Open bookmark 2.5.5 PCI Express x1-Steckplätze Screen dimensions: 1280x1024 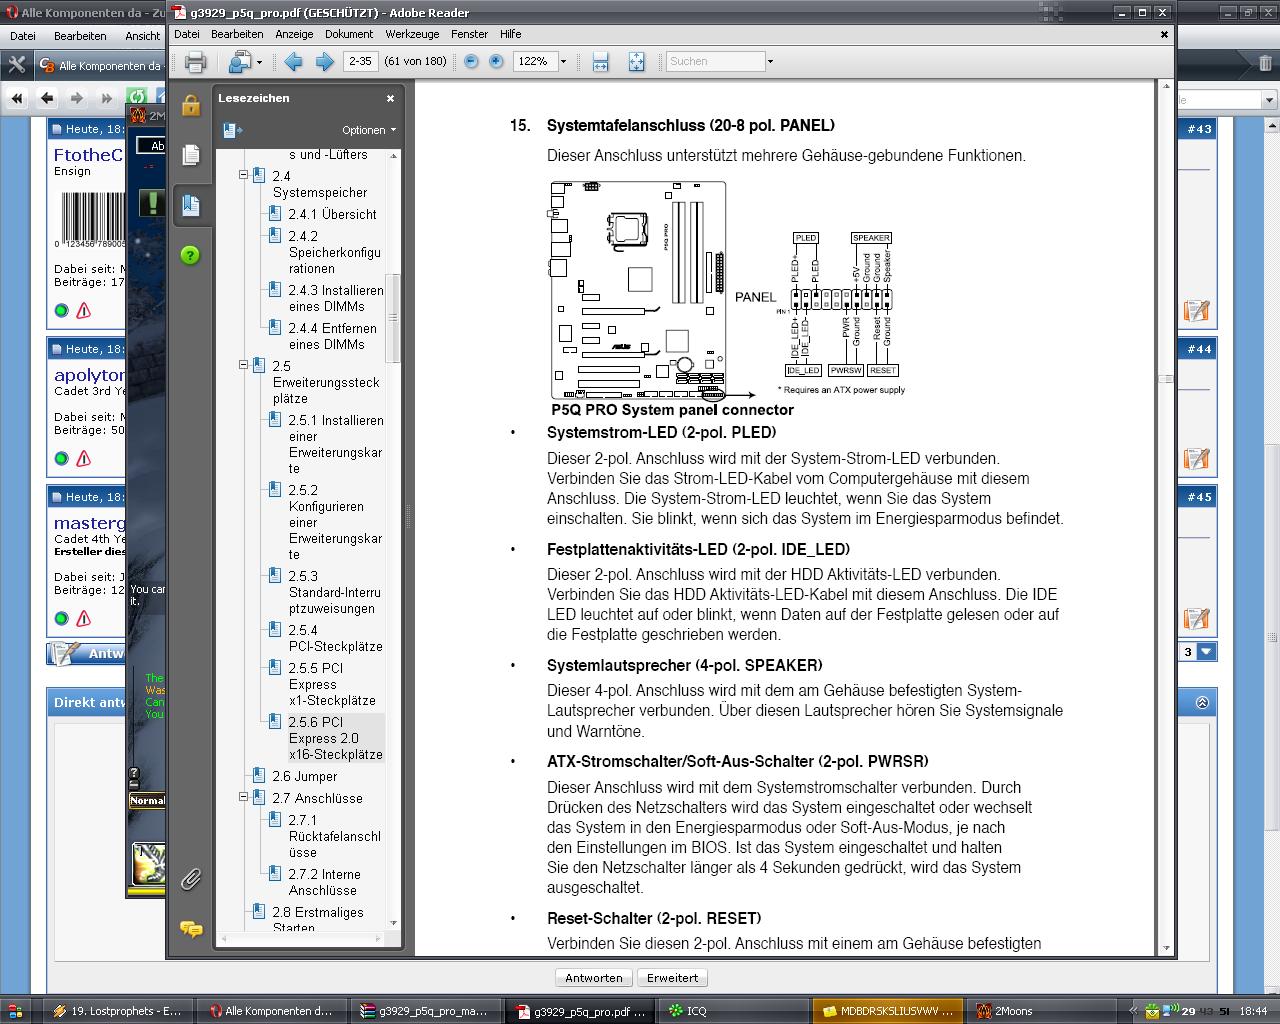click(332, 684)
